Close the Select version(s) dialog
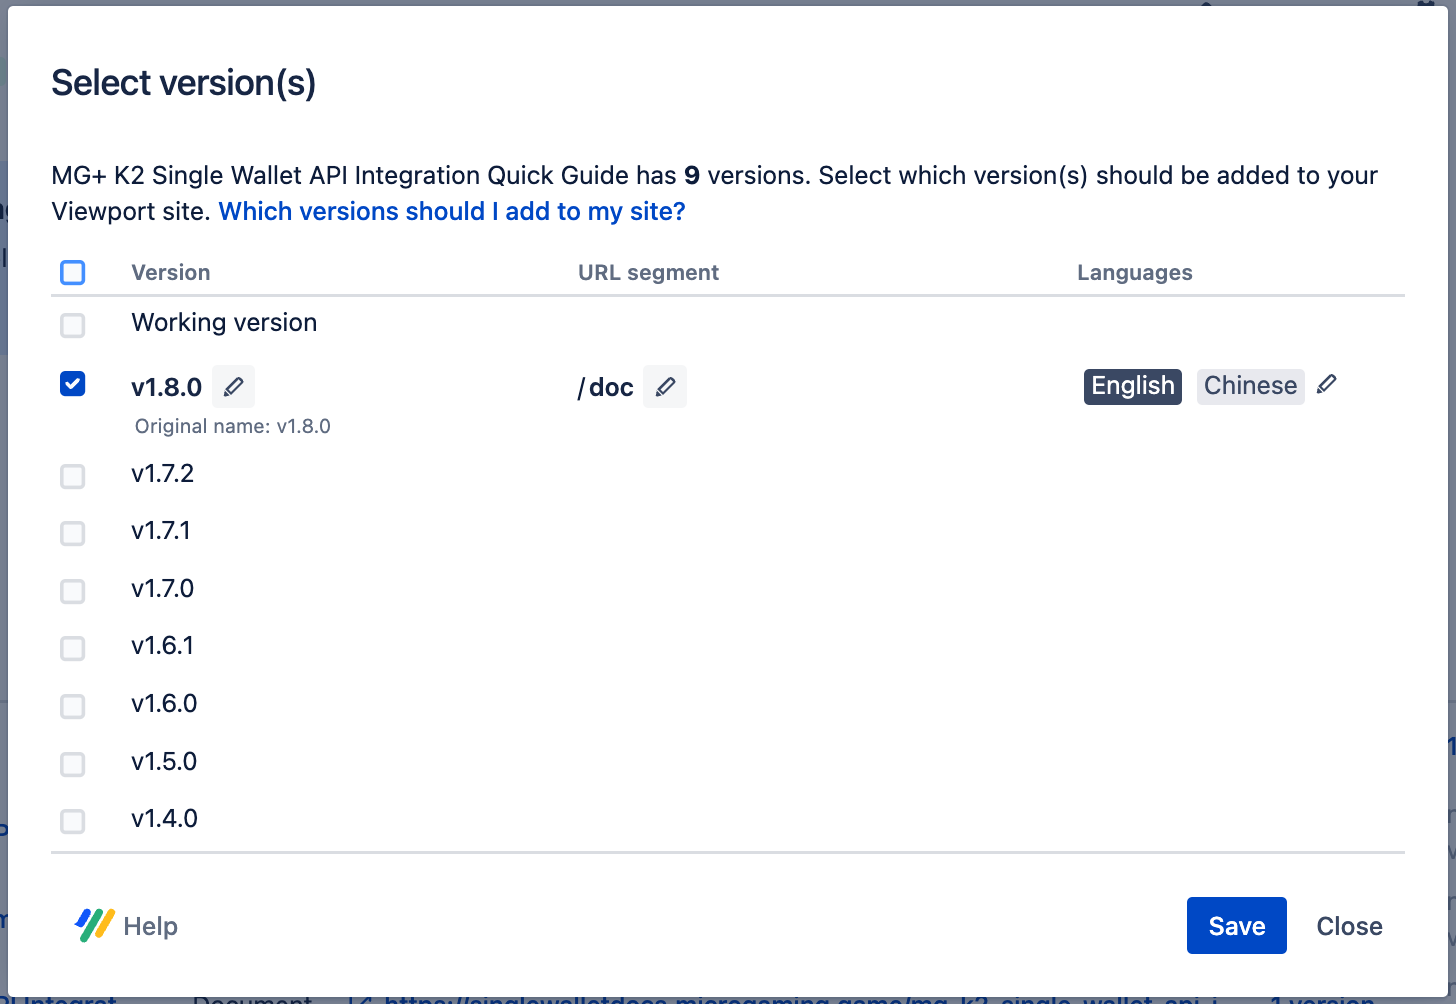Screen dimensions: 1456x1004 (x=1349, y=926)
